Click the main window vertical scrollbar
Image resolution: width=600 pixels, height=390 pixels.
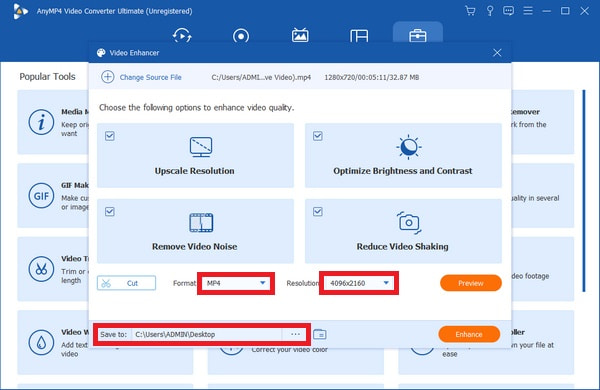[x=584, y=191]
